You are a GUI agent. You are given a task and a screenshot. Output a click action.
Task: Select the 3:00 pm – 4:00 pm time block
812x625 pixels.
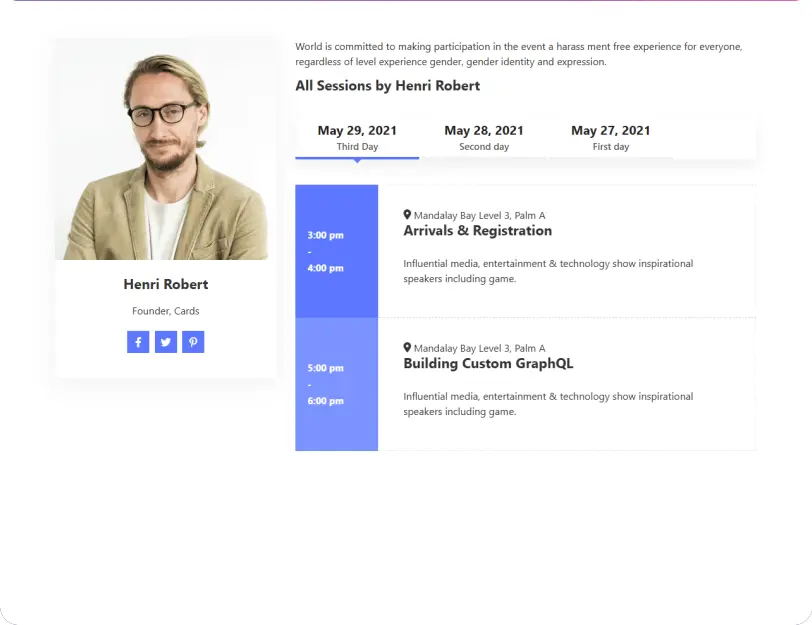[x=336, y=251]
